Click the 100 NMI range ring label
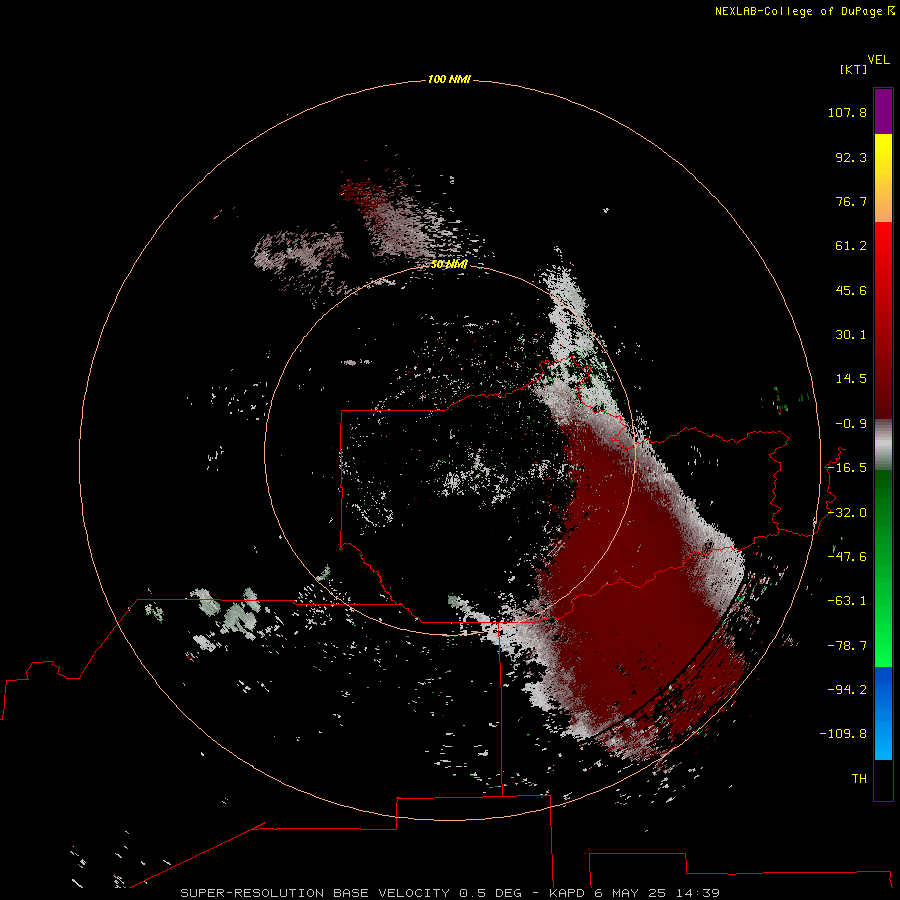Image resolution: width=900 pixels, height=900 pixels. [449, 79]
